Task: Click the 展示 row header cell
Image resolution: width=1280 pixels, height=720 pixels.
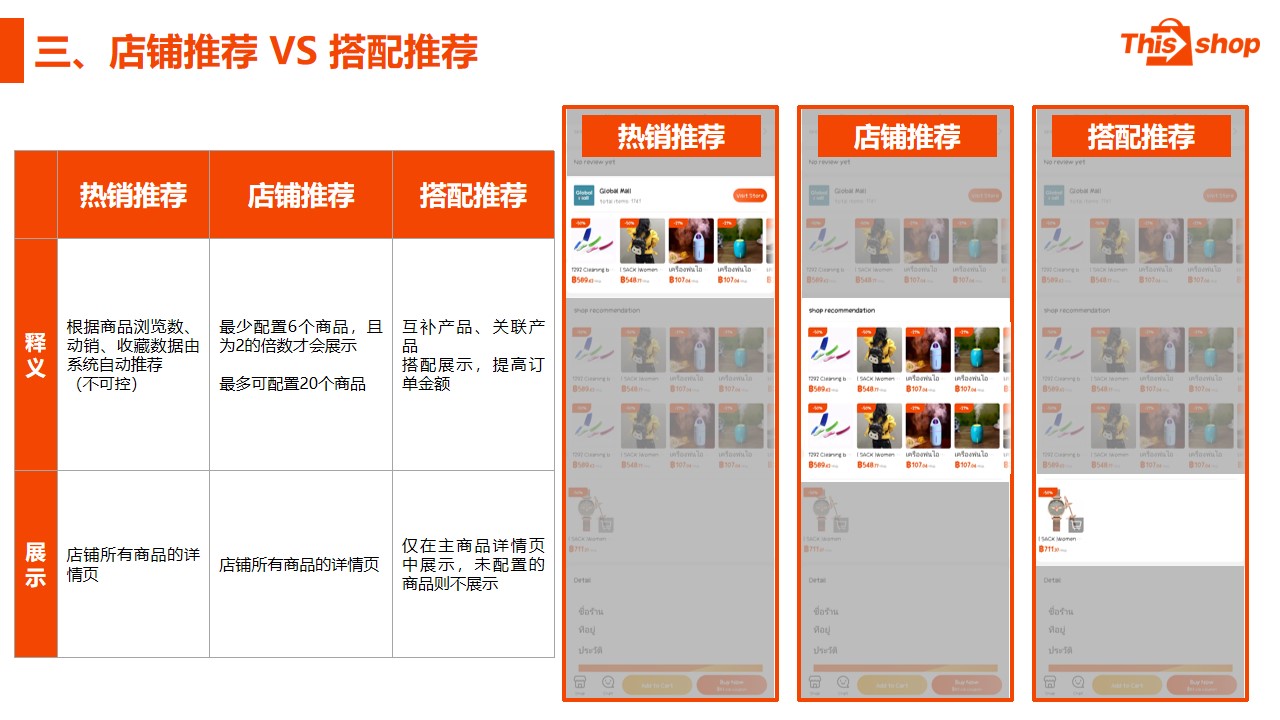Action: [36, 564]
